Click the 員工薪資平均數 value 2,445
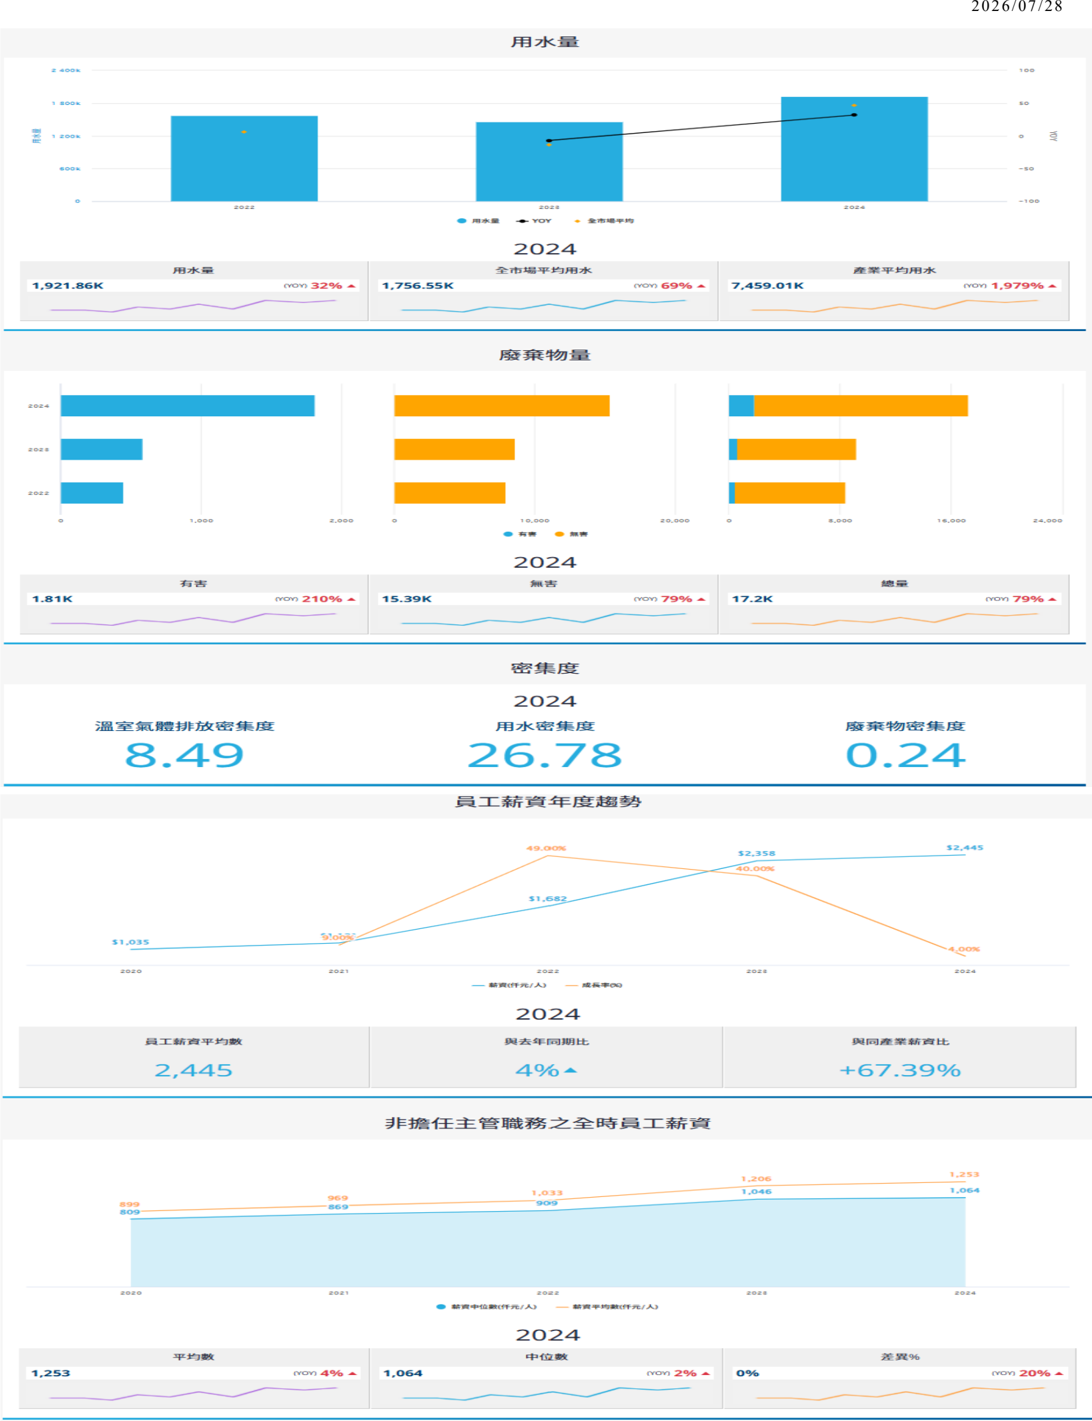Screen dimensions: 1092x1421 (x=194, y=1070)
